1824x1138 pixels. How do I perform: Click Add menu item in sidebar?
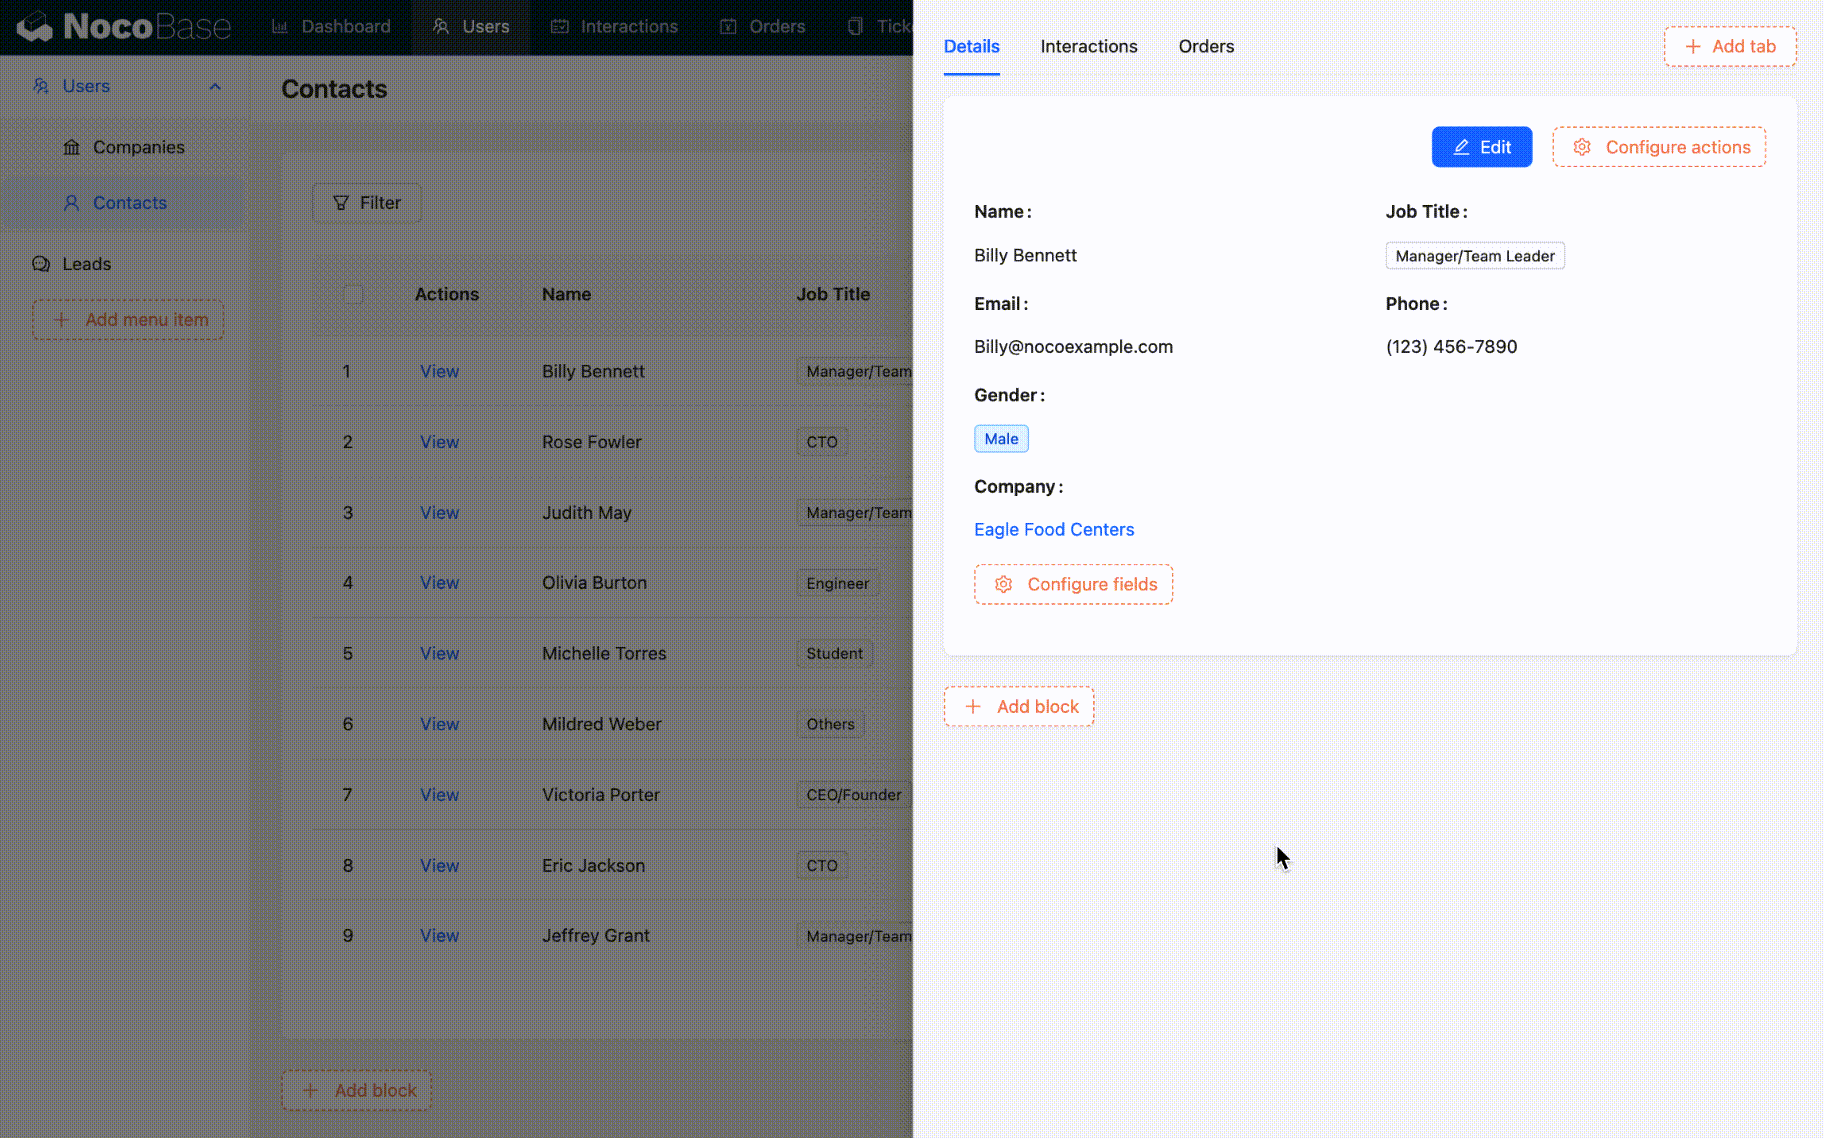[x=128, y=320]
